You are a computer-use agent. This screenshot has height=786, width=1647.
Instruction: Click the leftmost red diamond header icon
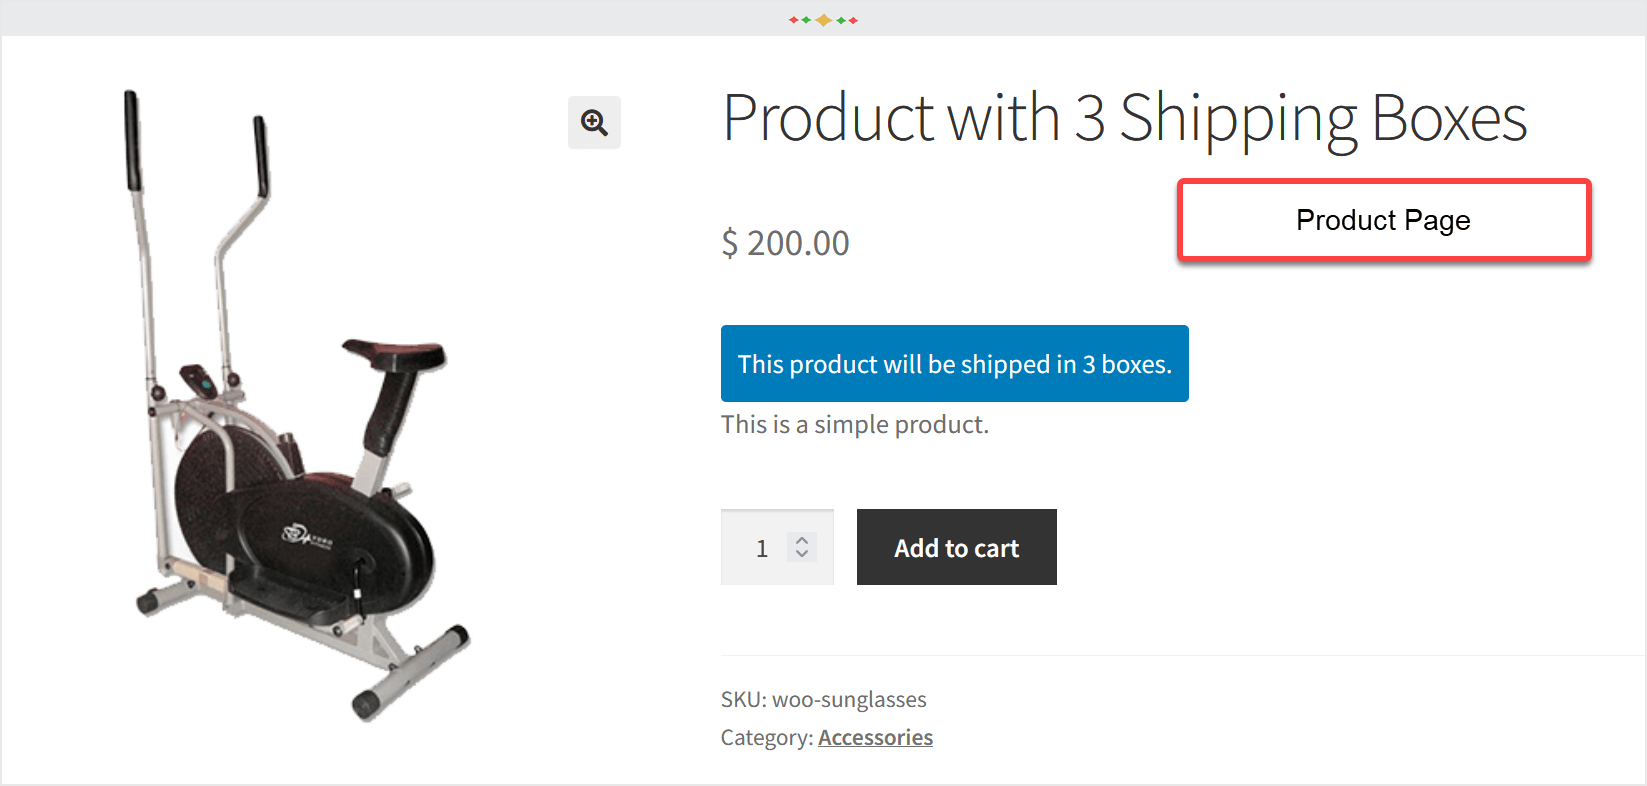[793, 19]
